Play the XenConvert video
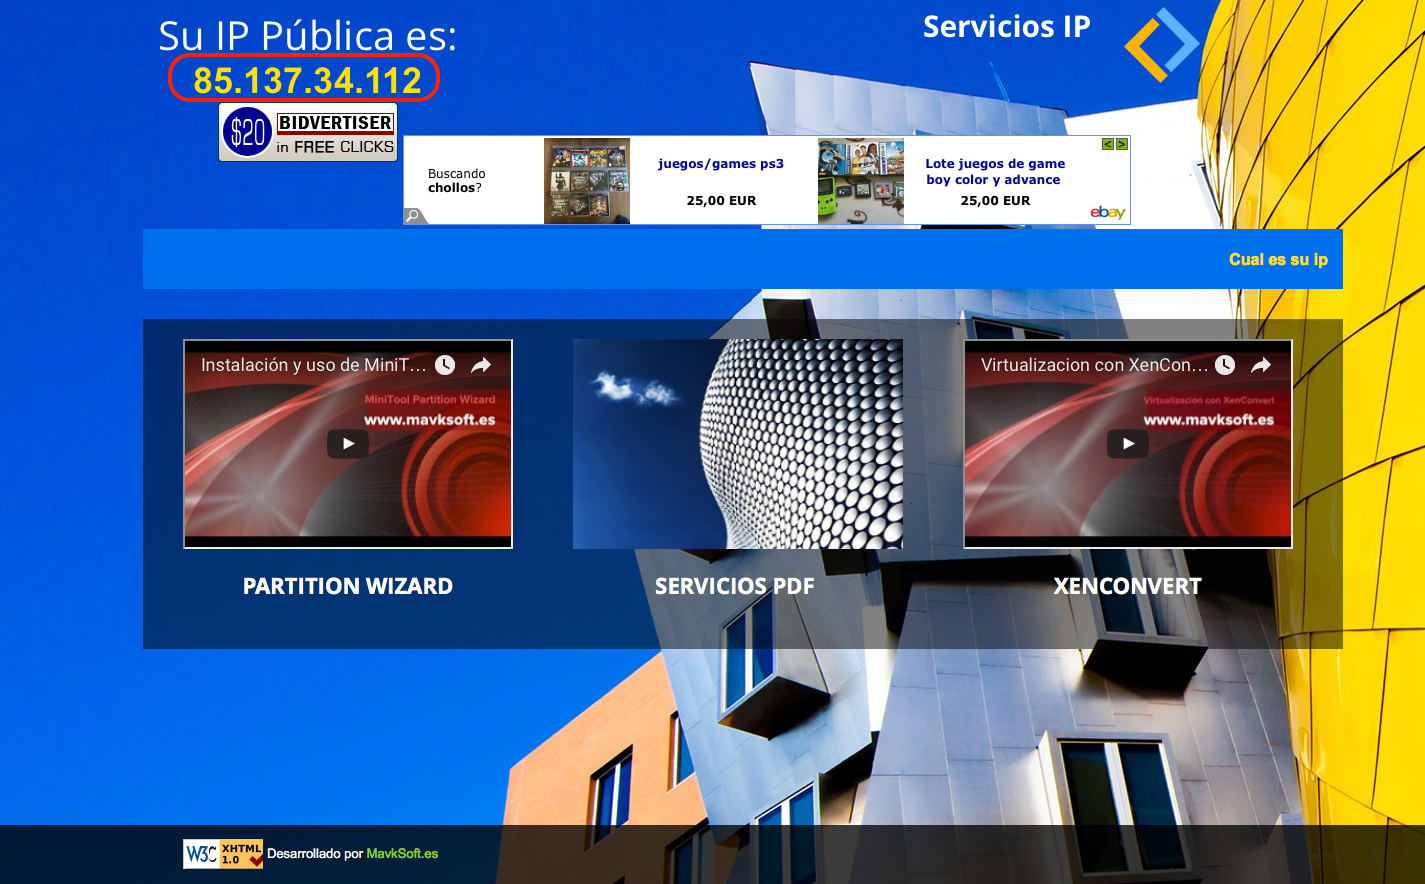The width and height of the screenshot is (1425, 884). pyautogui.click(x=1127, y=443)
